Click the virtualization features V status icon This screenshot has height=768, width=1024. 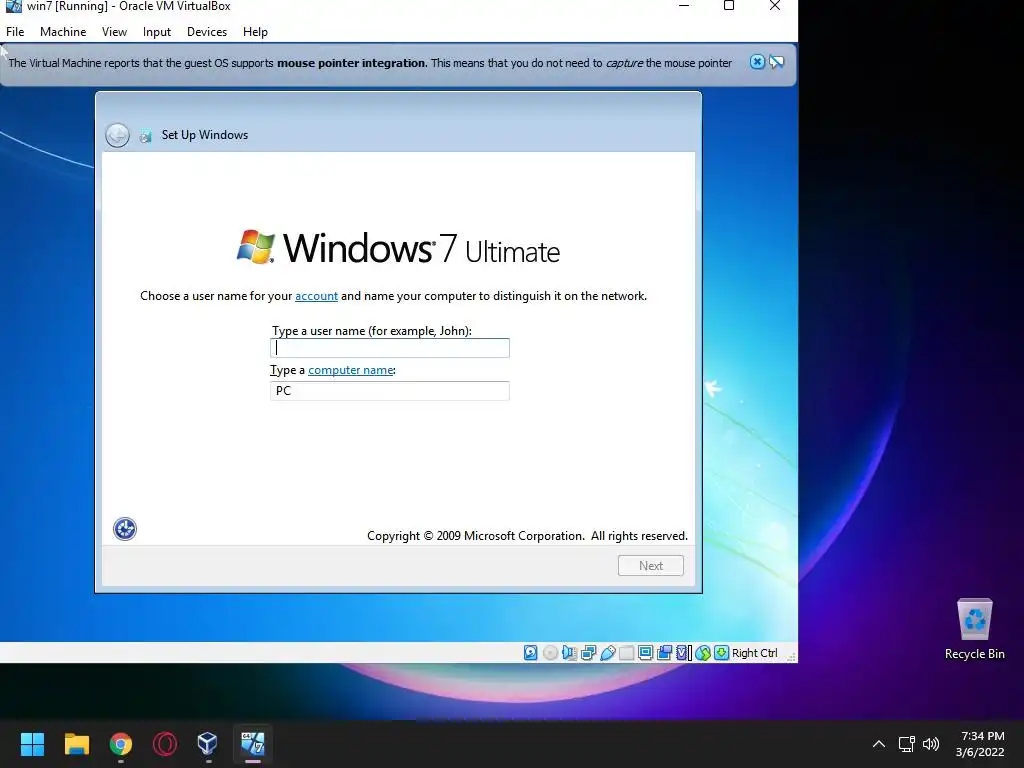683,652
